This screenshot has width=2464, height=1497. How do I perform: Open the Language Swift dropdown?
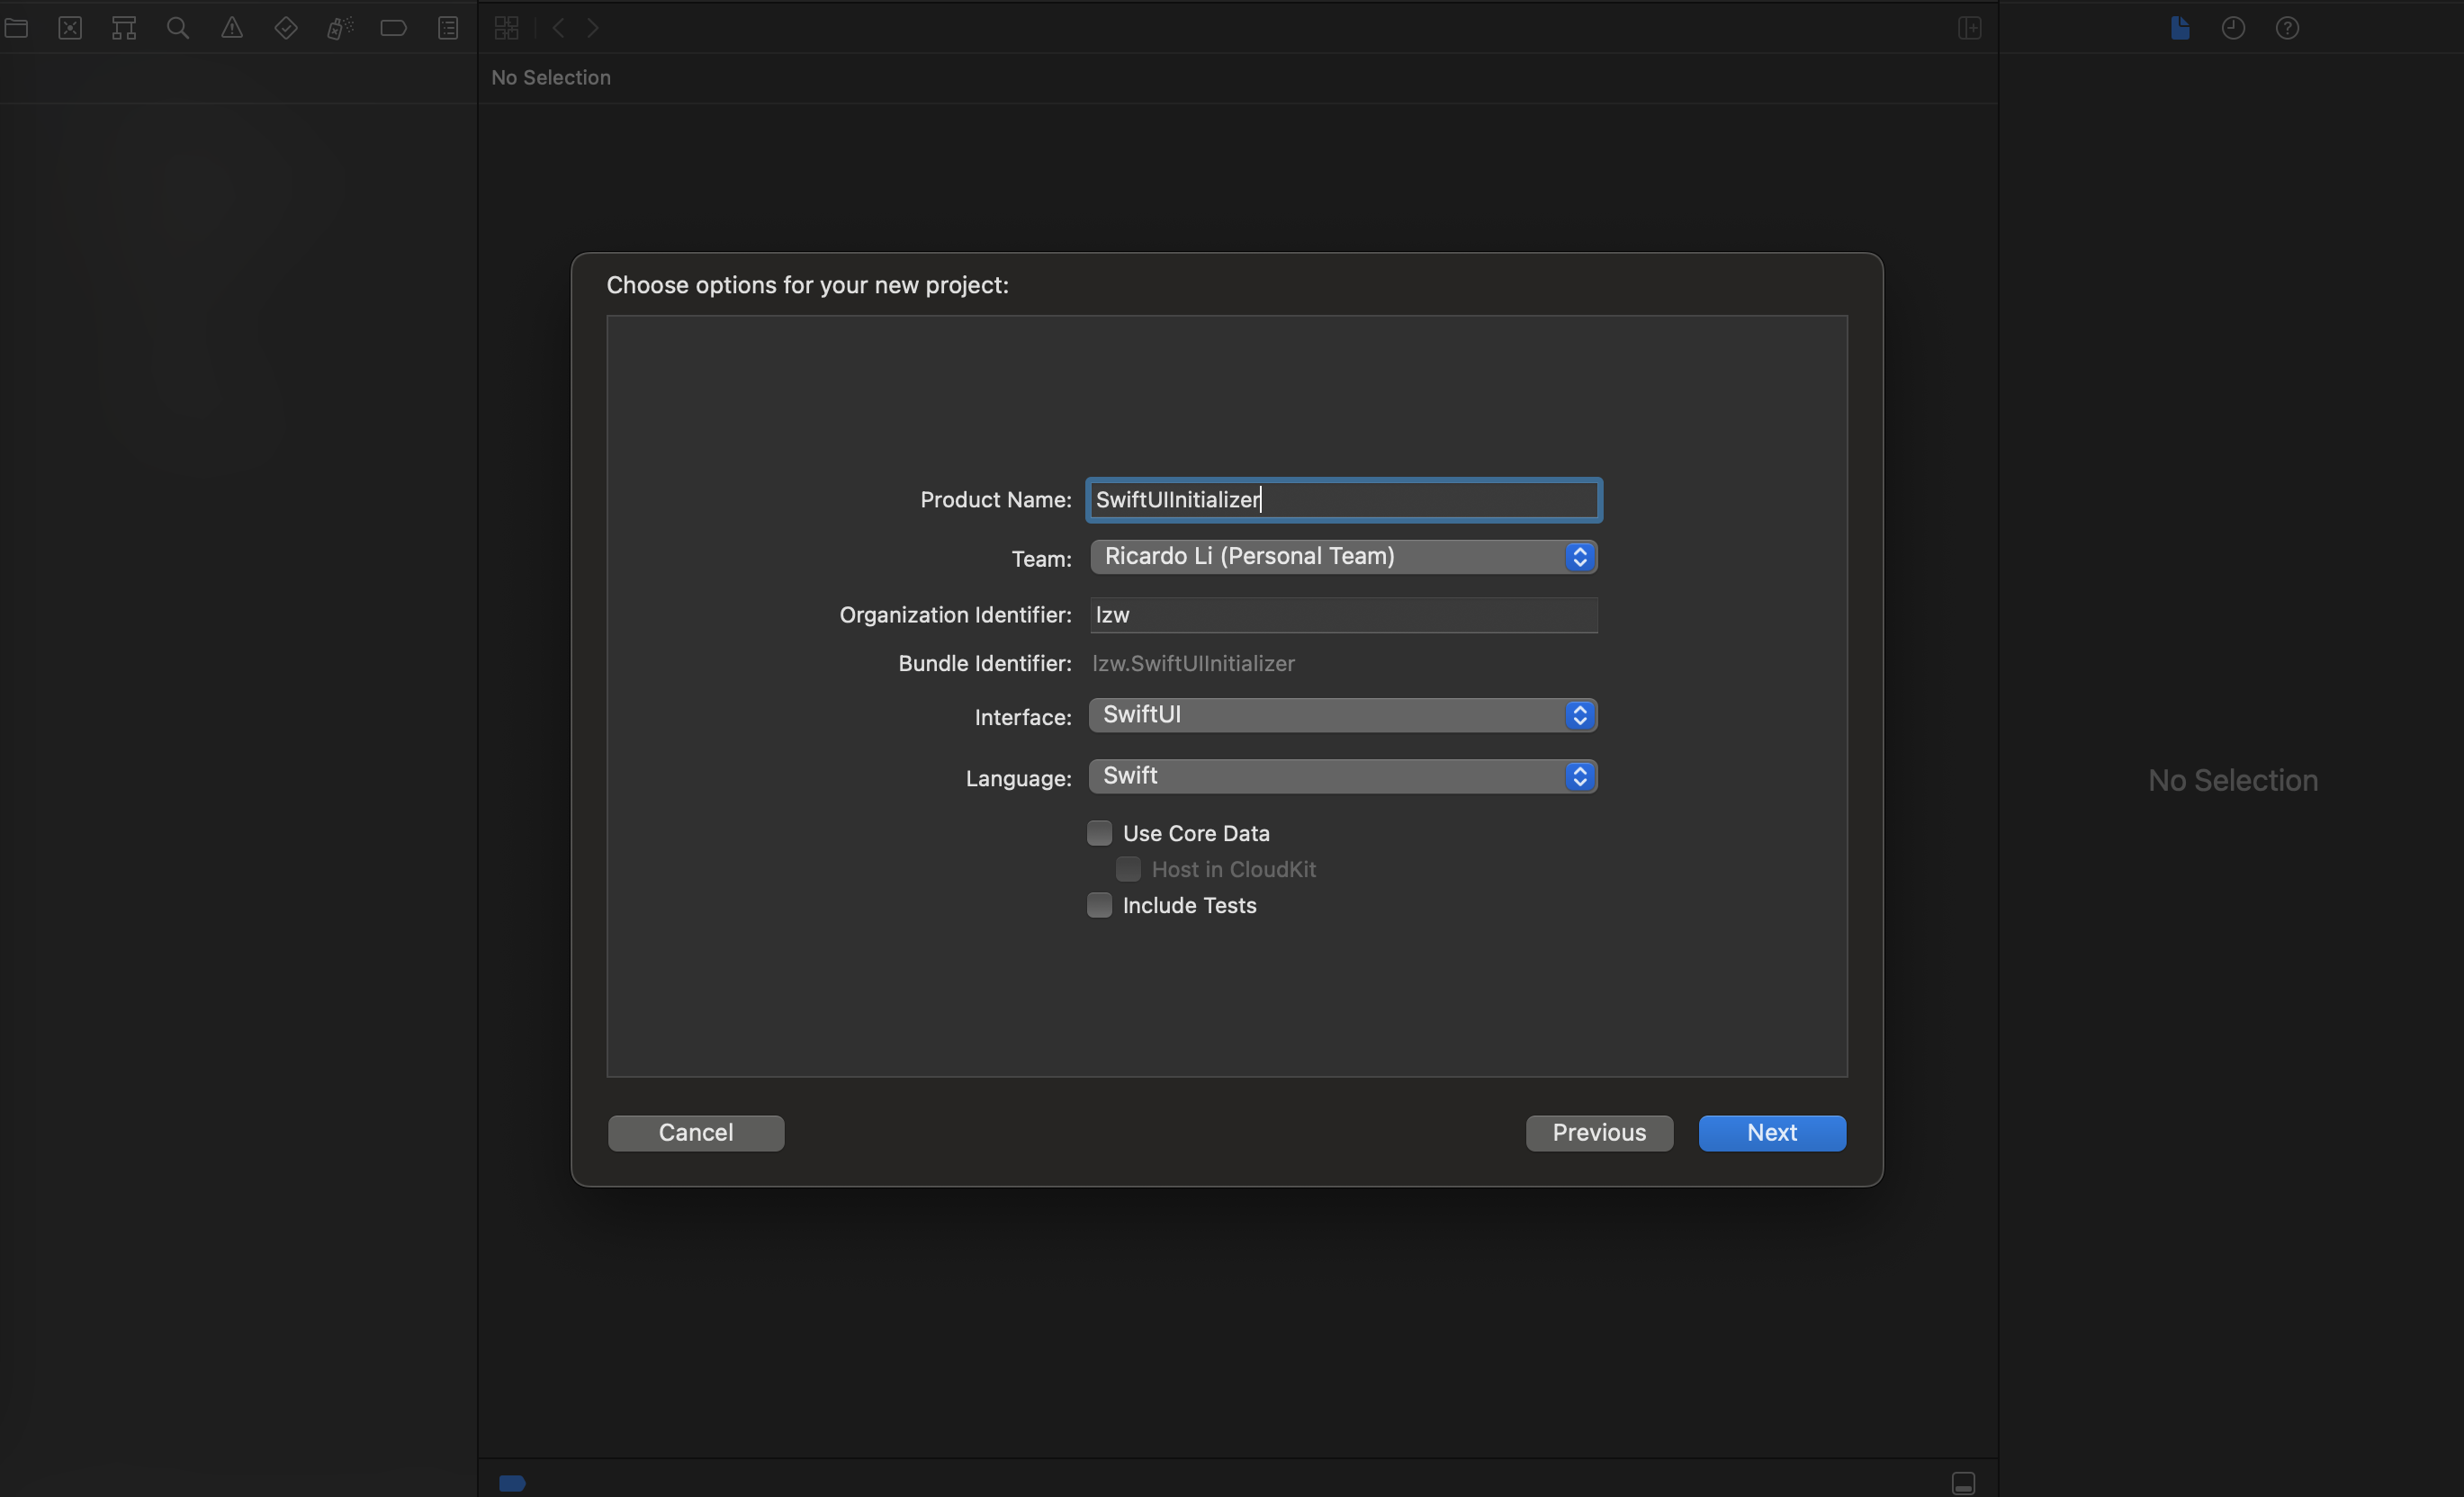coord(1343,776)
